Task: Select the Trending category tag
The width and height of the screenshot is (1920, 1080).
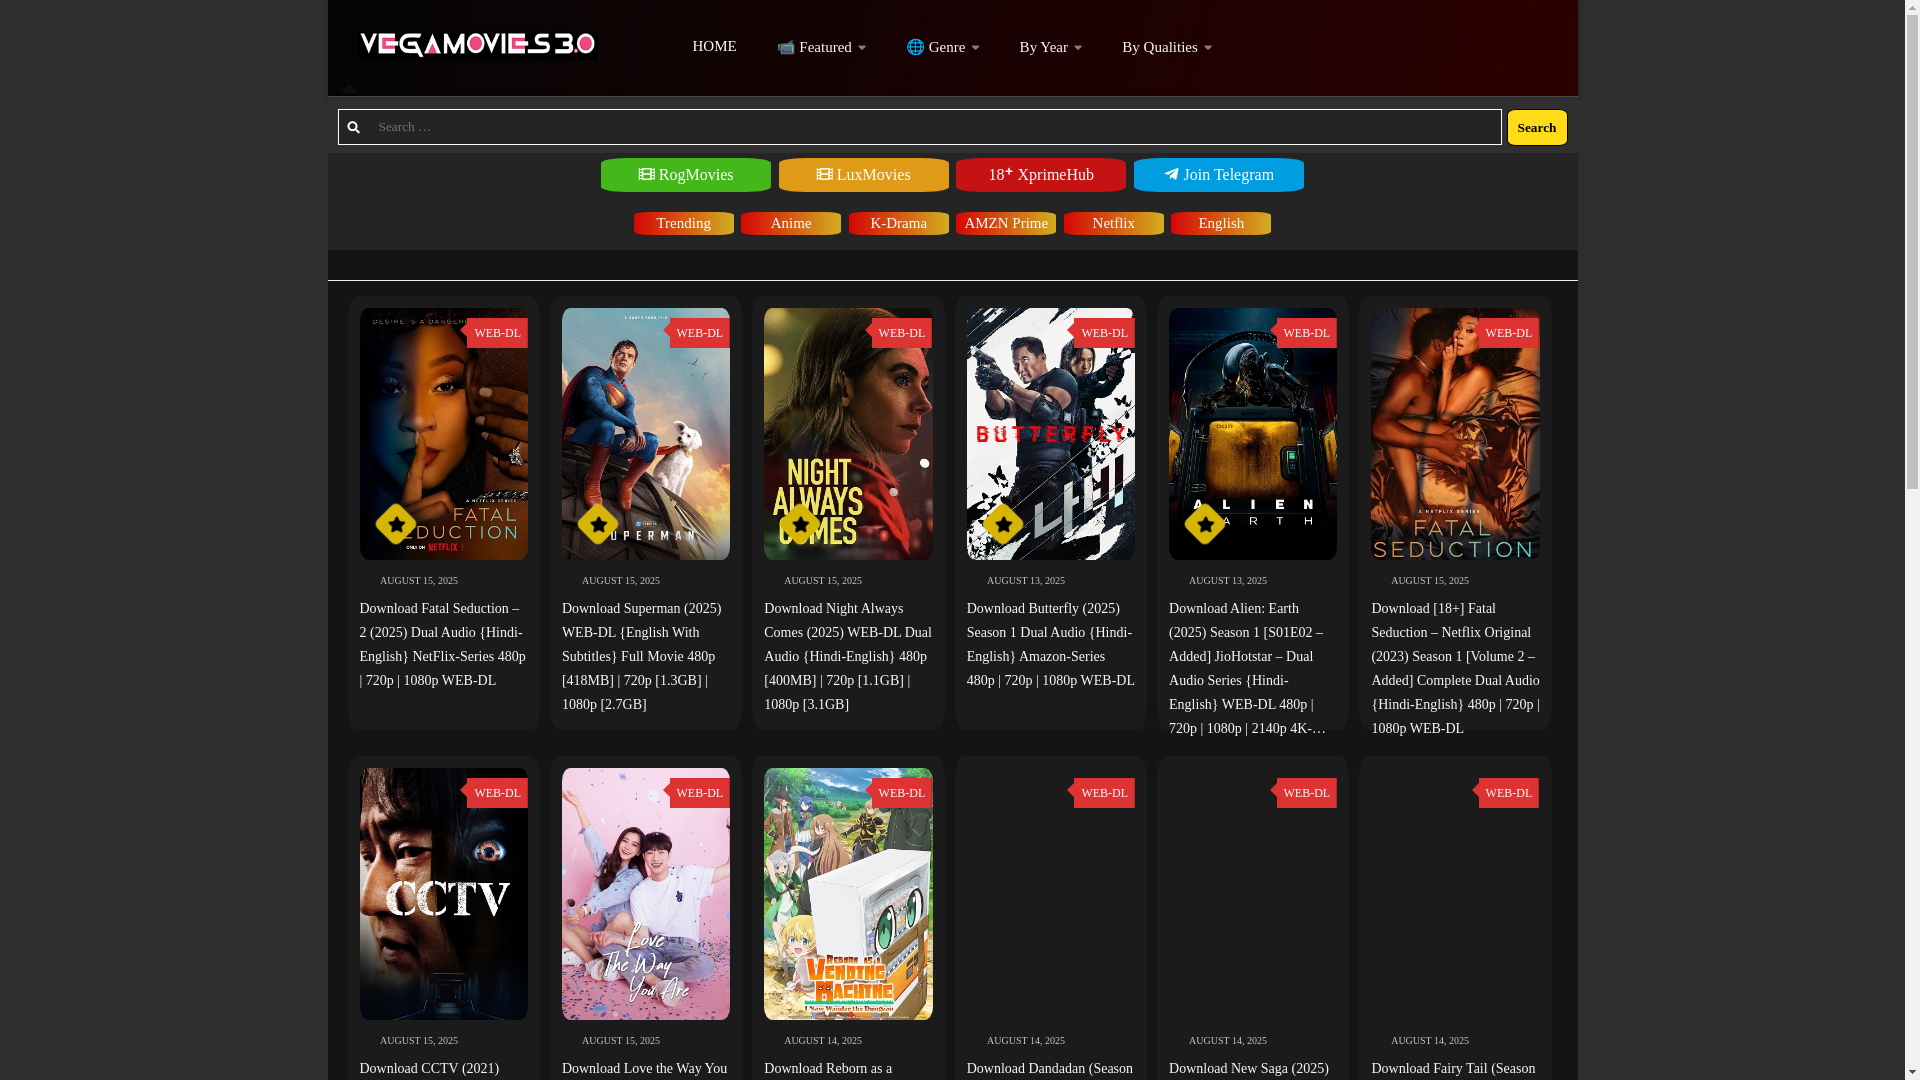Action: coord(684,223)
